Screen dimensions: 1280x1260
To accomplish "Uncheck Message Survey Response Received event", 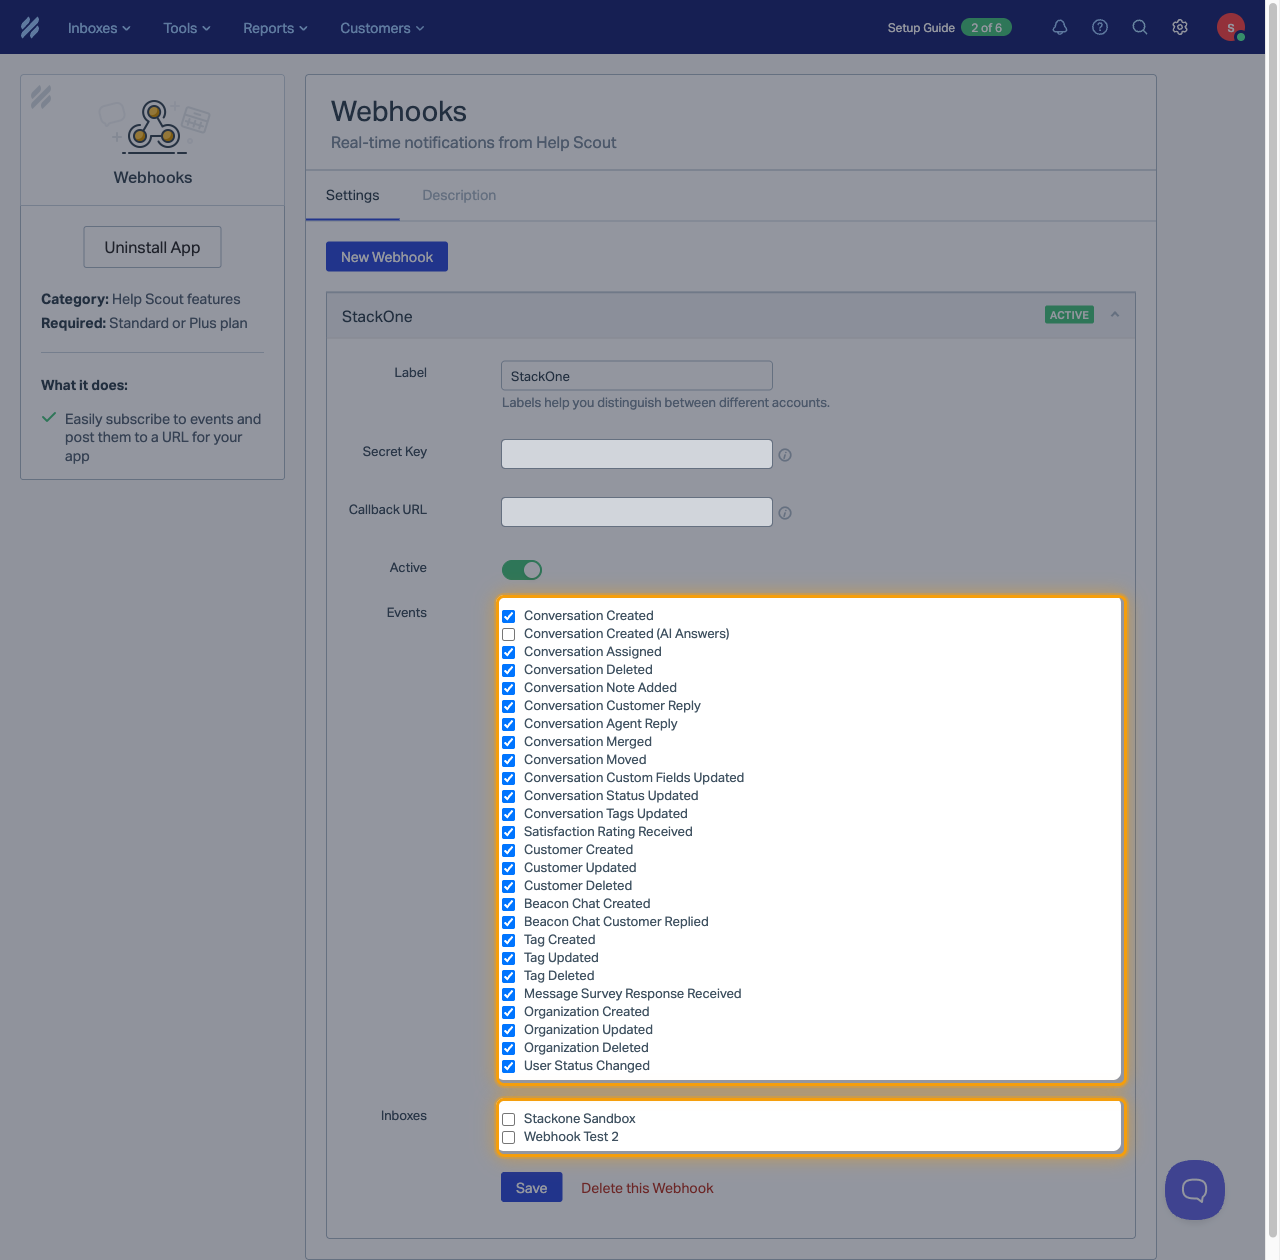I will click(509, 994).
